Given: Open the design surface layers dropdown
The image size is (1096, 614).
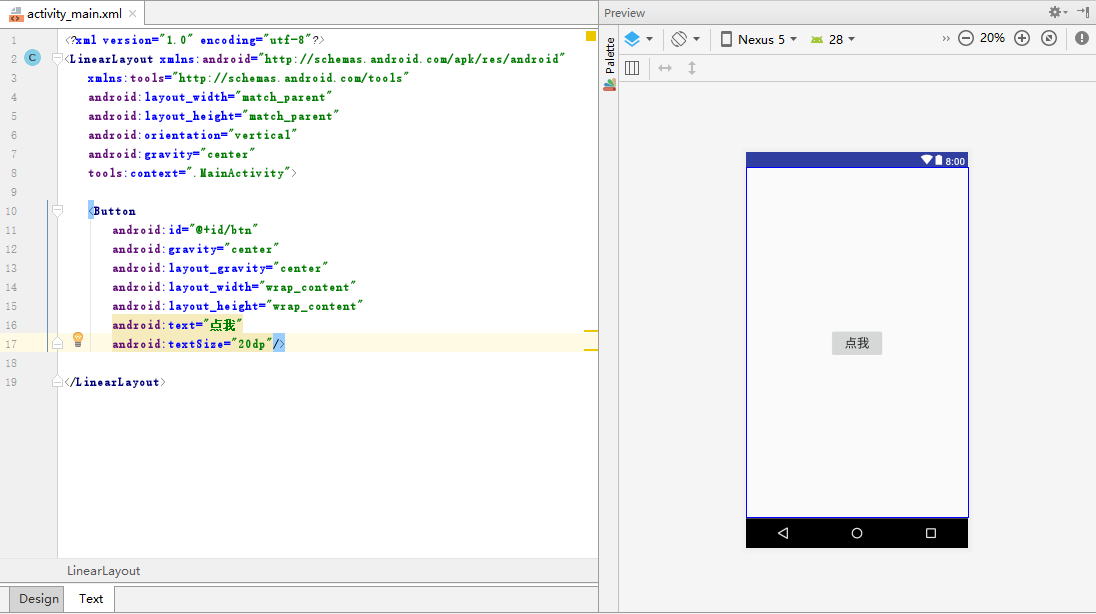Looking at the screenshot, I should pyautogui.click(x=638, y=39).
